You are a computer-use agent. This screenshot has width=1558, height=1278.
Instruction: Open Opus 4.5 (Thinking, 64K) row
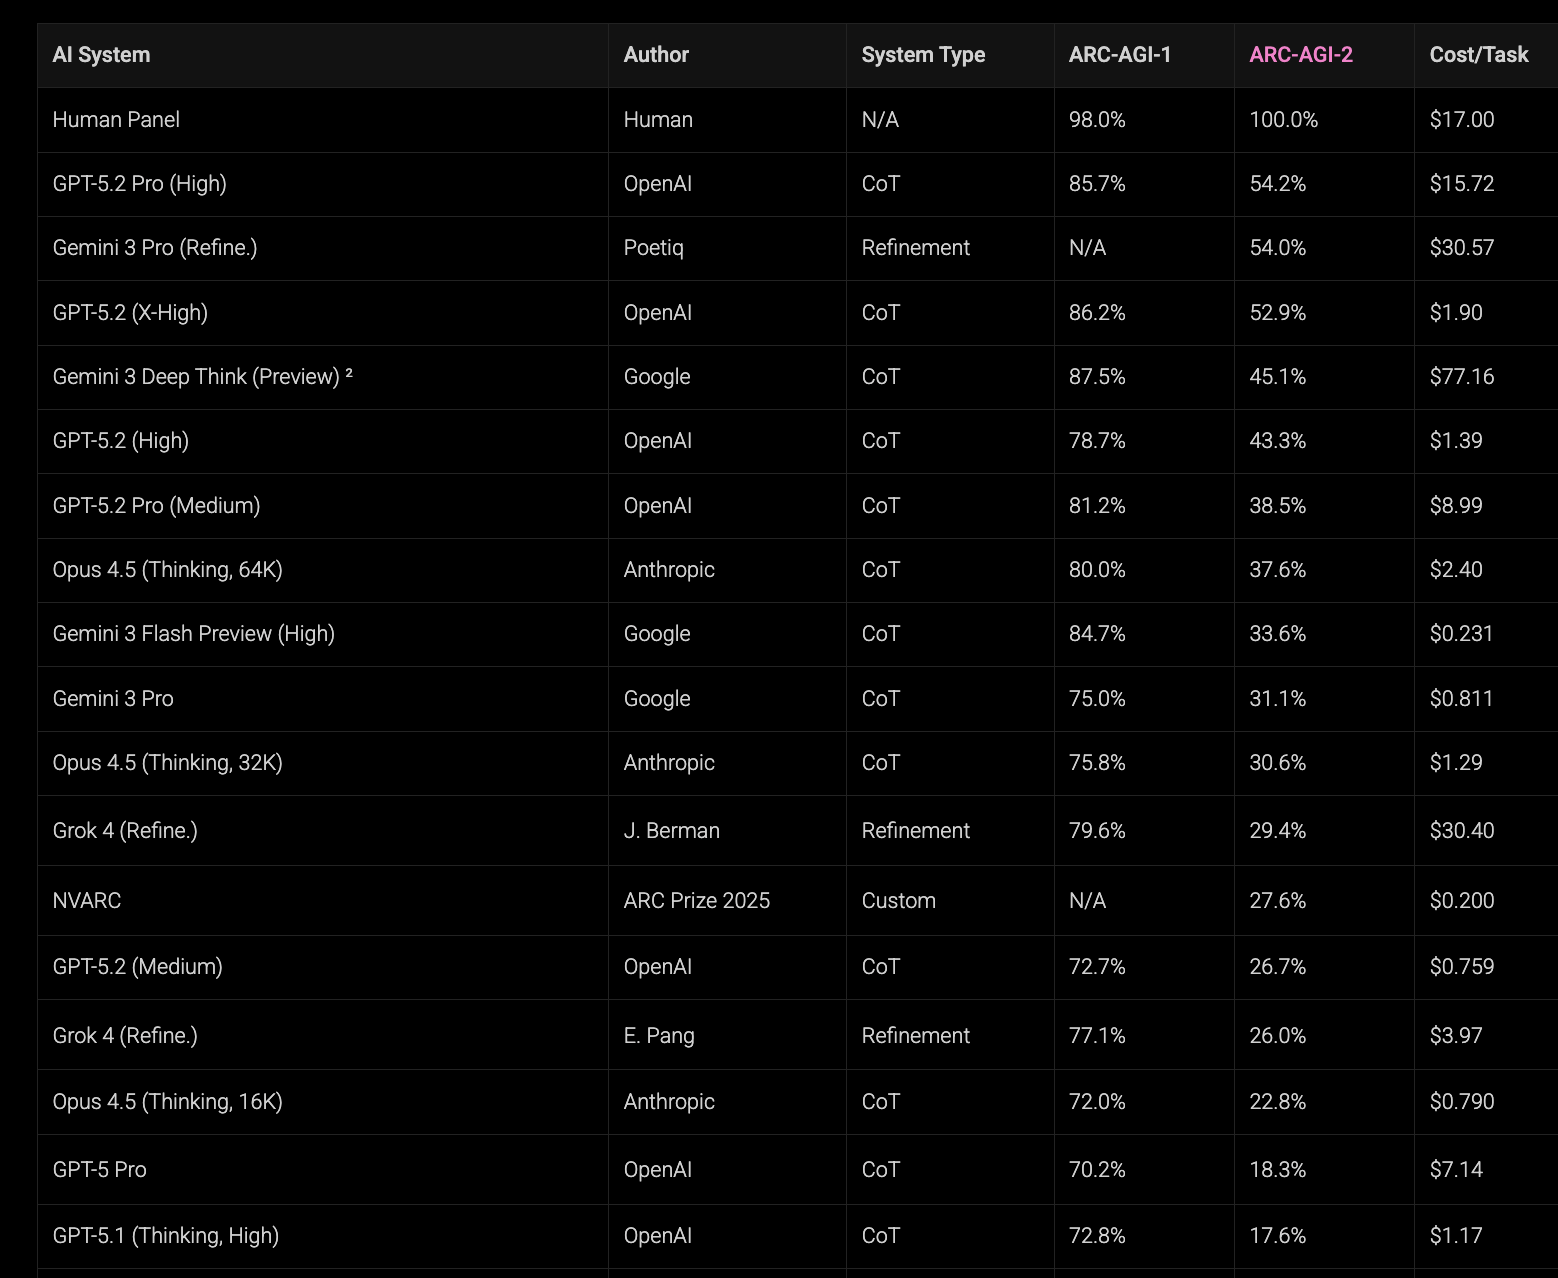(167, 570)
